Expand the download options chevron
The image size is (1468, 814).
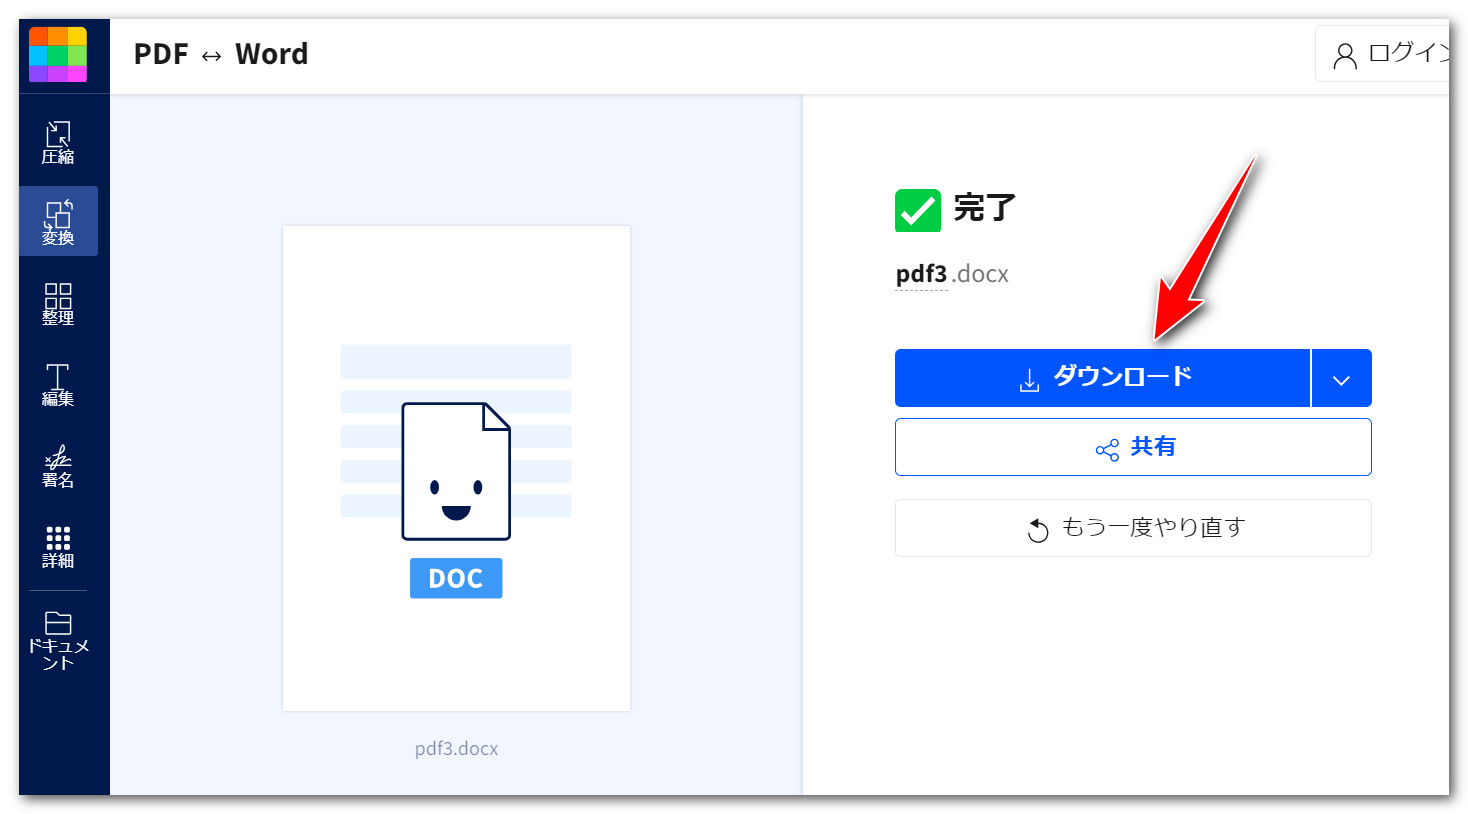1341,378
